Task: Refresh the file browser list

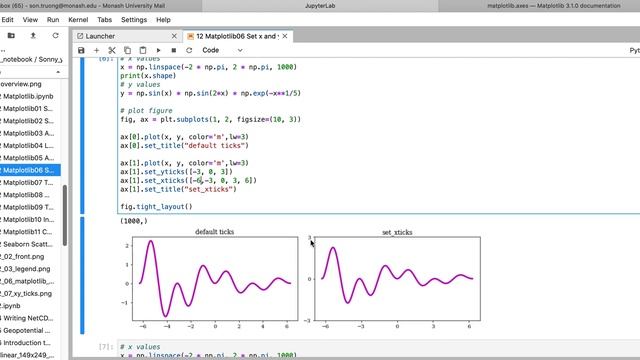Action: pos(56,36)
